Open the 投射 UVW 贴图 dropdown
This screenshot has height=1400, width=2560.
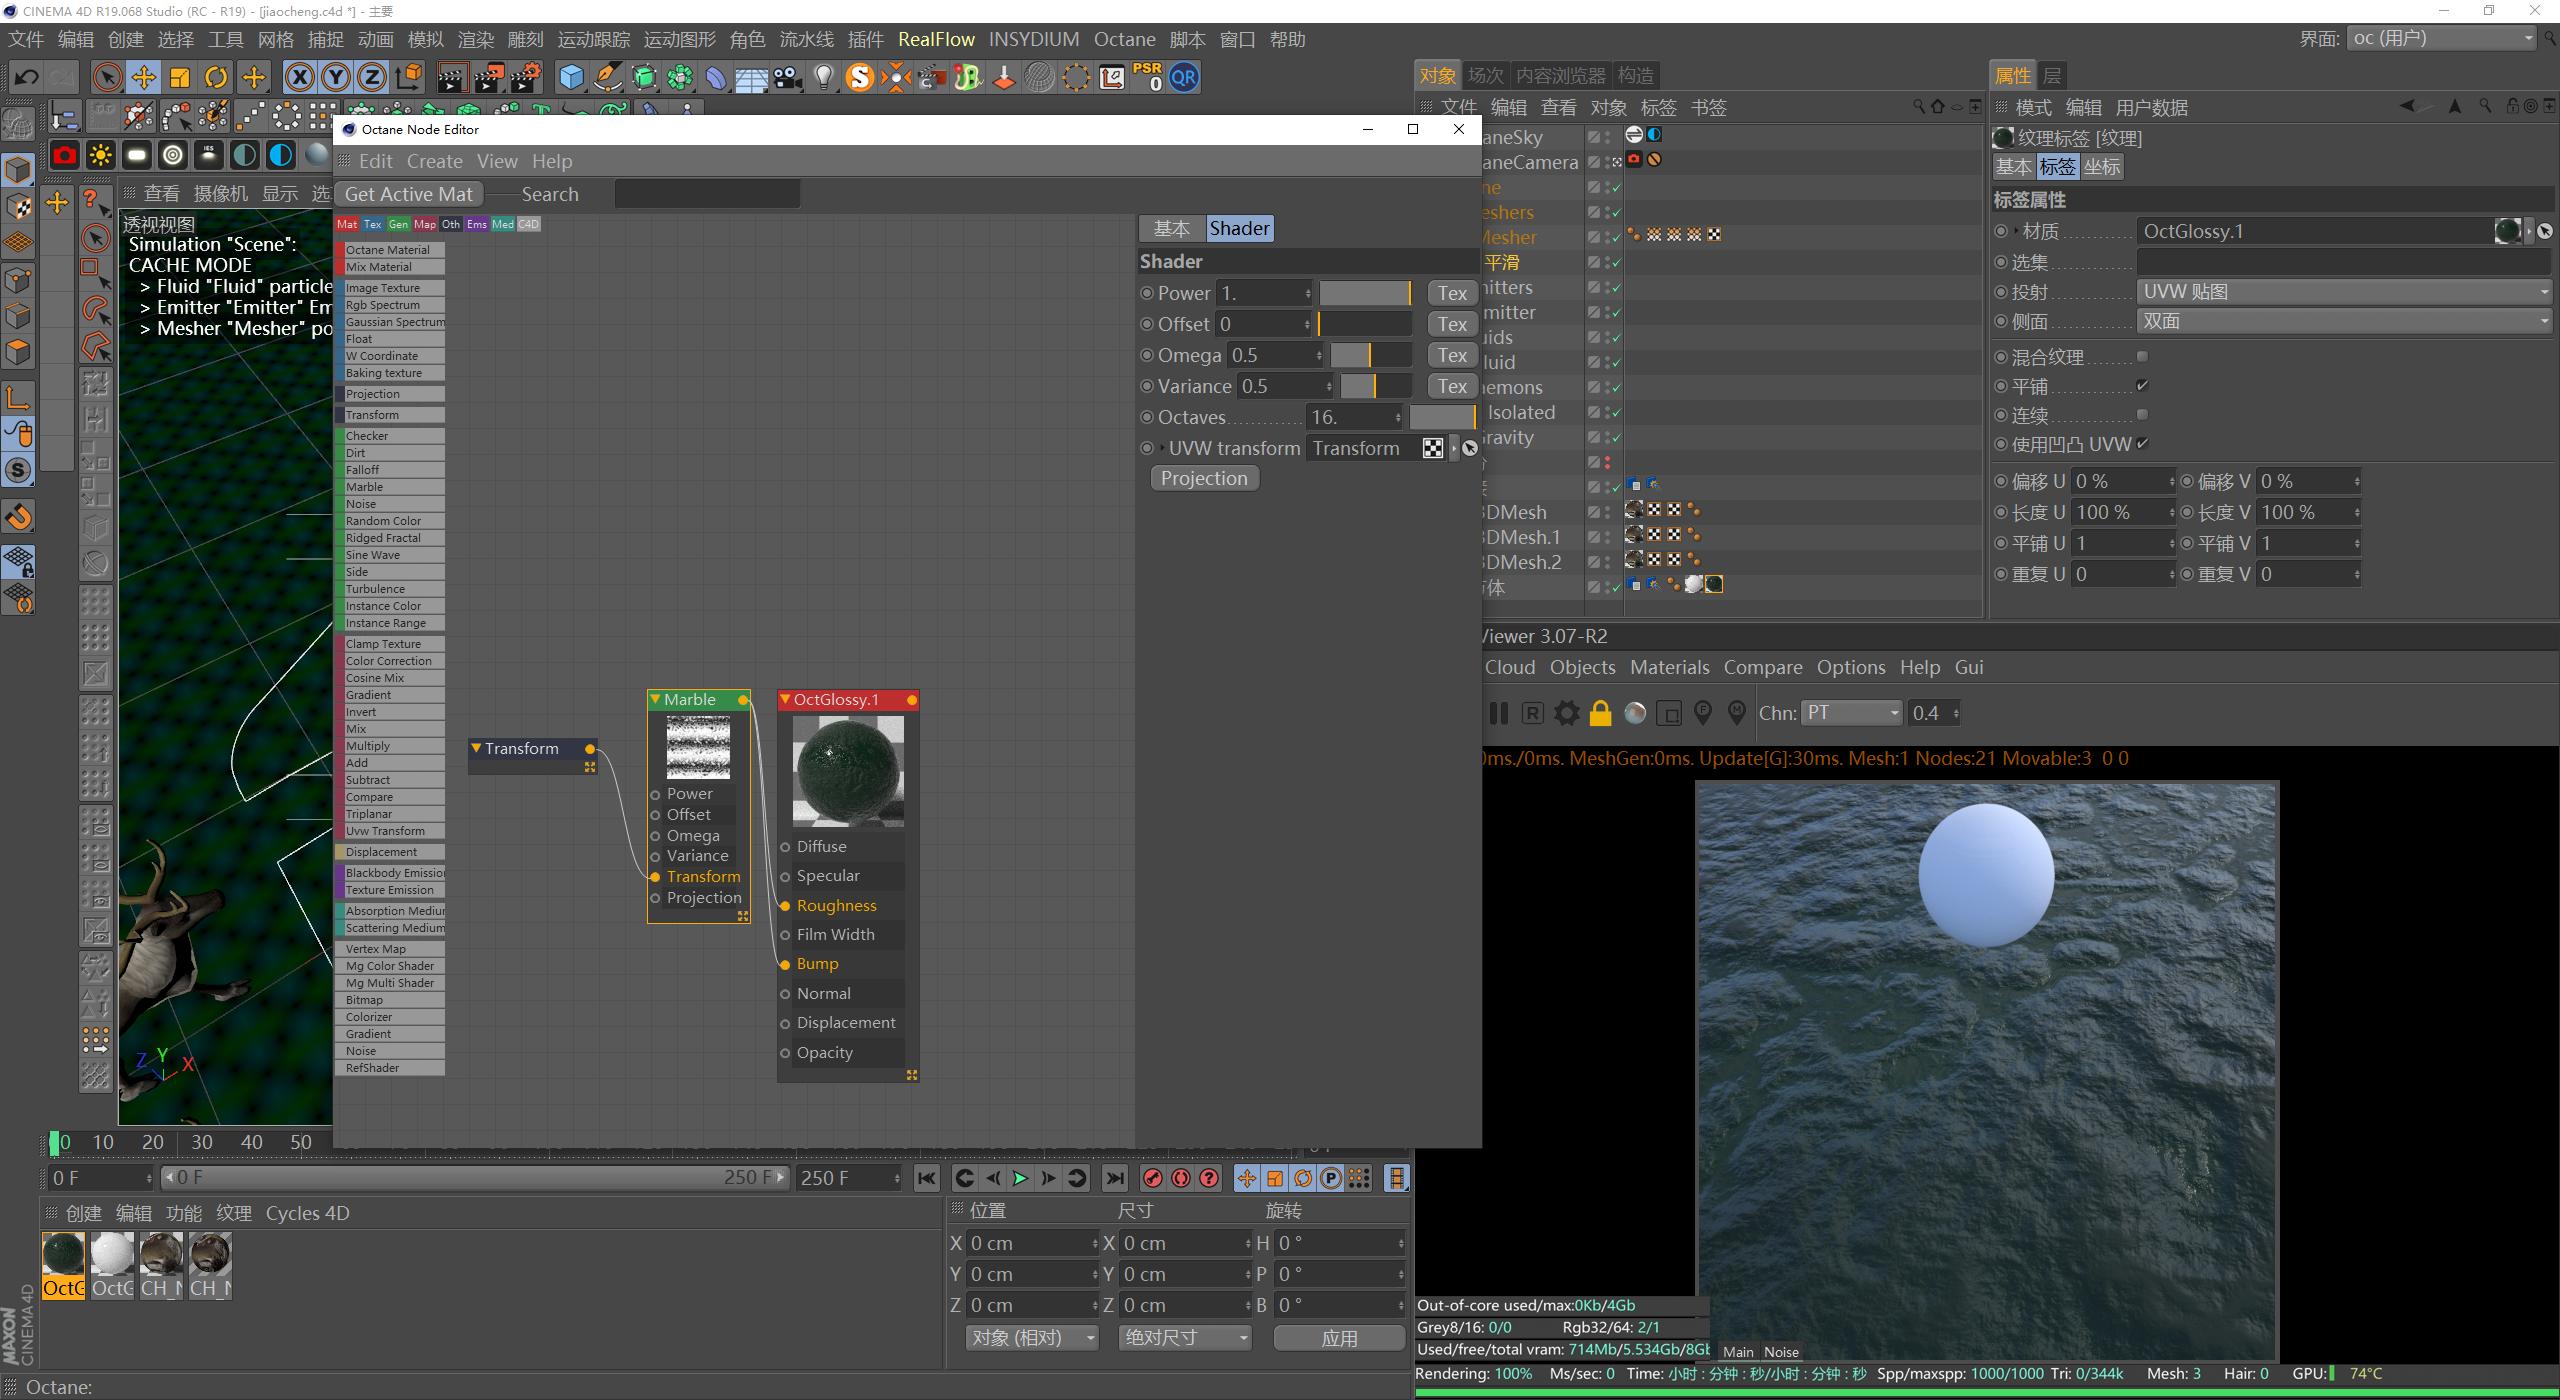(2343, 292)
